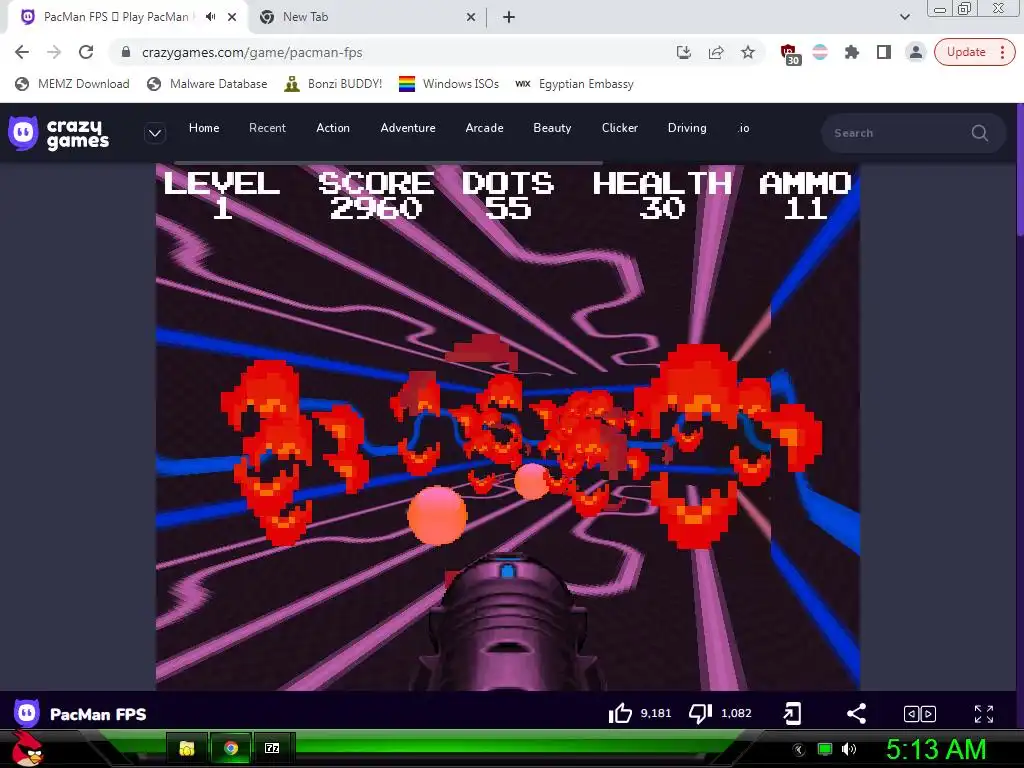The width and height of the screenshot is (1024, 768).
Task: Open the file explorer taskbar icon
Action: pyautogui.click(x=187, y=748)
